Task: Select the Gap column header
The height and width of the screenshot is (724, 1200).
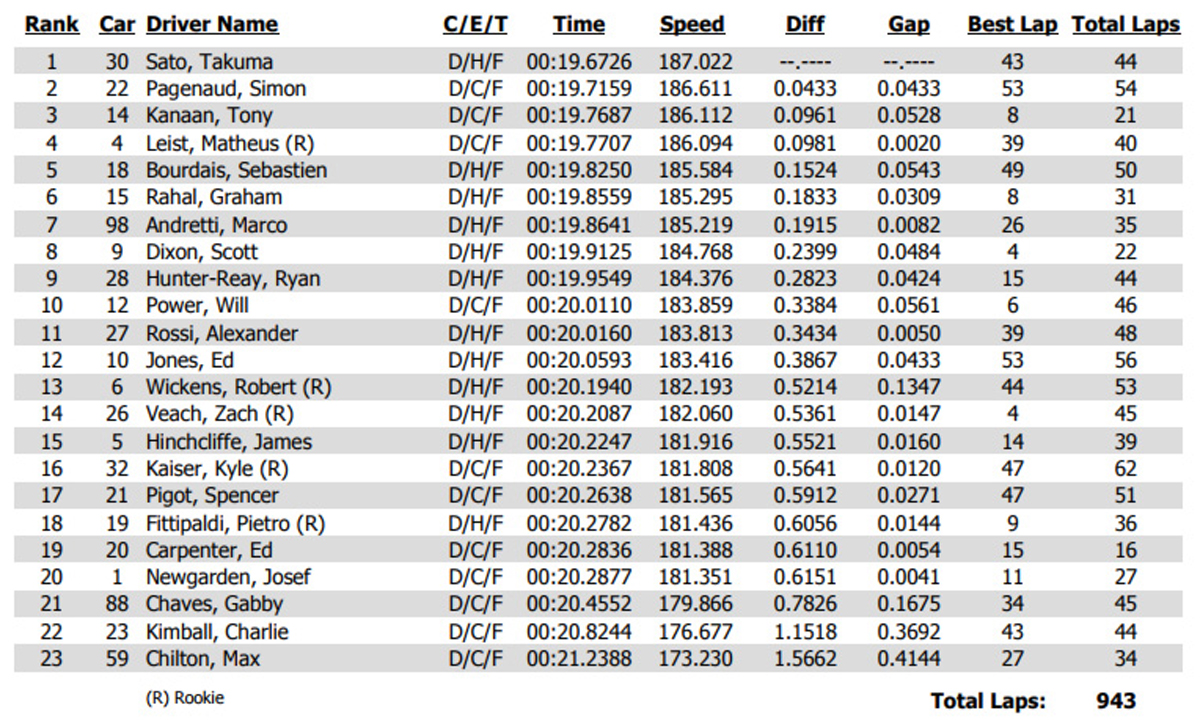Action: pyautogui.click(x=908, y=25)
